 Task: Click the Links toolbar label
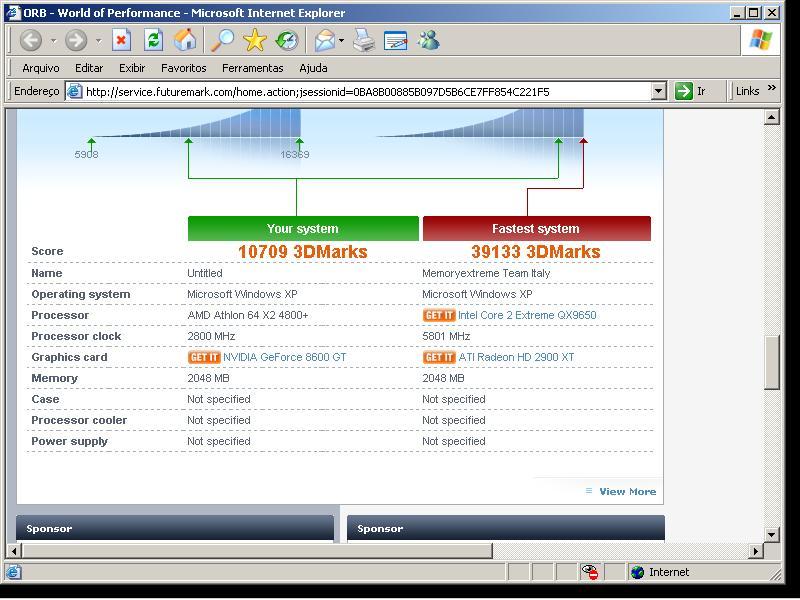747,91
